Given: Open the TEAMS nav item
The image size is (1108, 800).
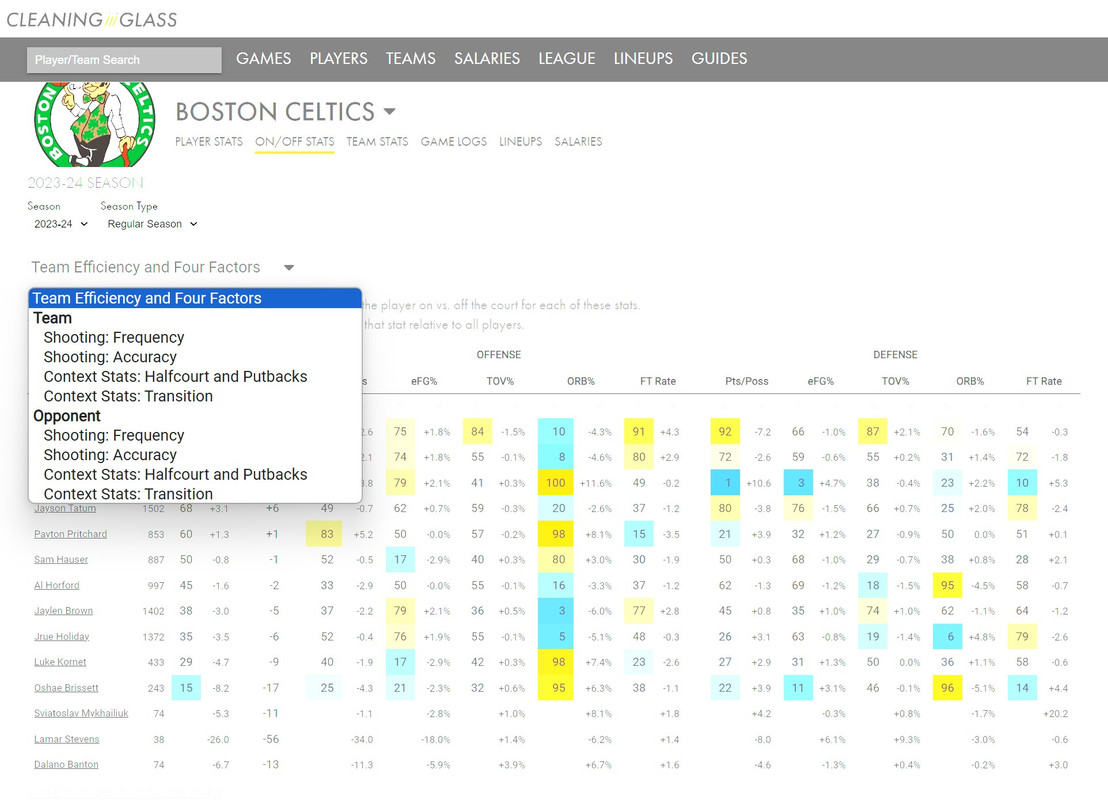Looking at the screenshot, I should click(x=411, y=59).
